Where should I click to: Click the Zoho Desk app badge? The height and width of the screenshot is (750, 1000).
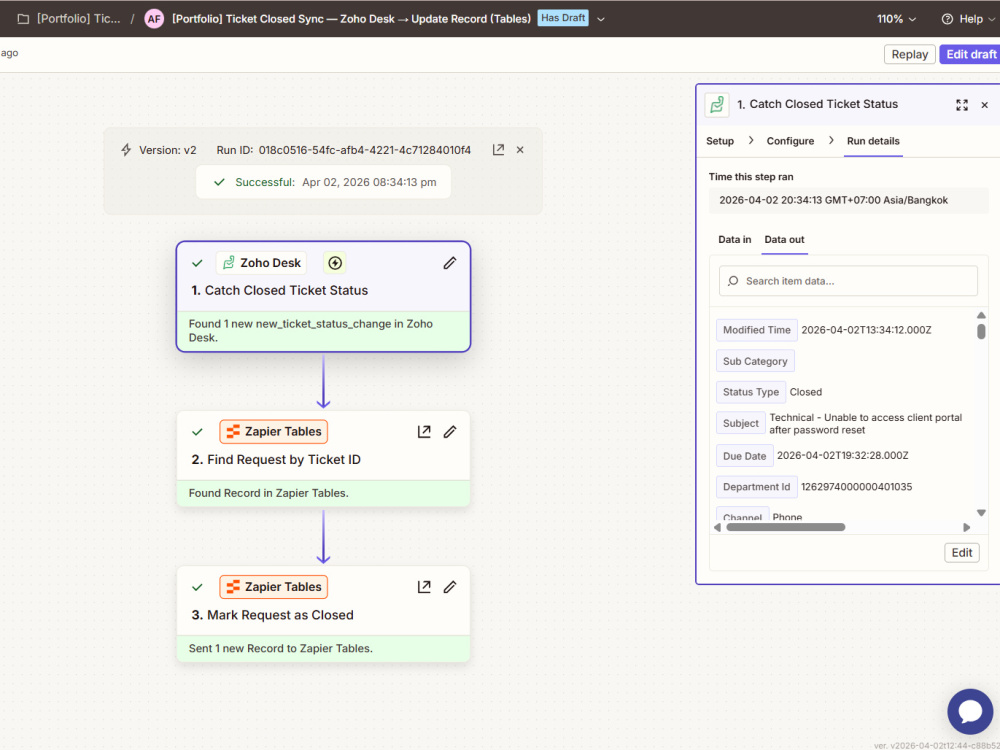coord(261,263)
